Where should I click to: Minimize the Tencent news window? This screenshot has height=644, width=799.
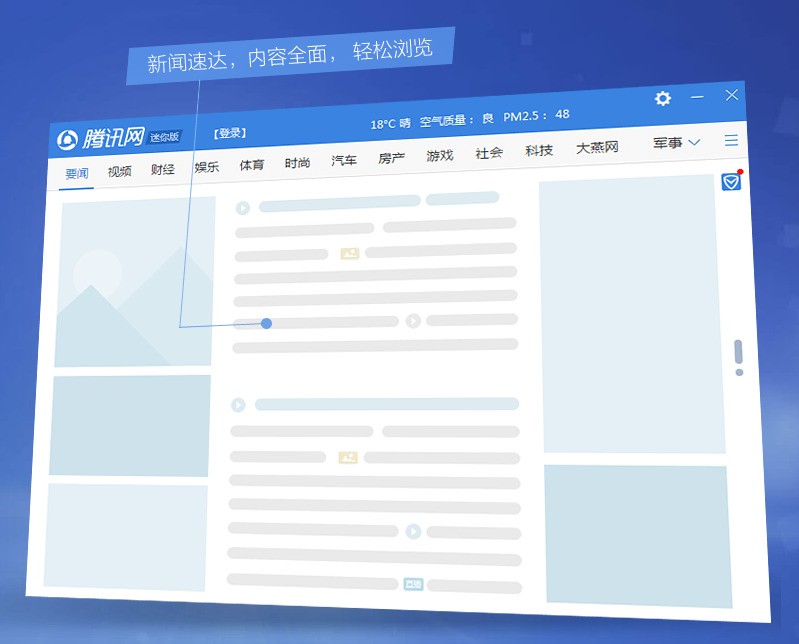point(698,96)
